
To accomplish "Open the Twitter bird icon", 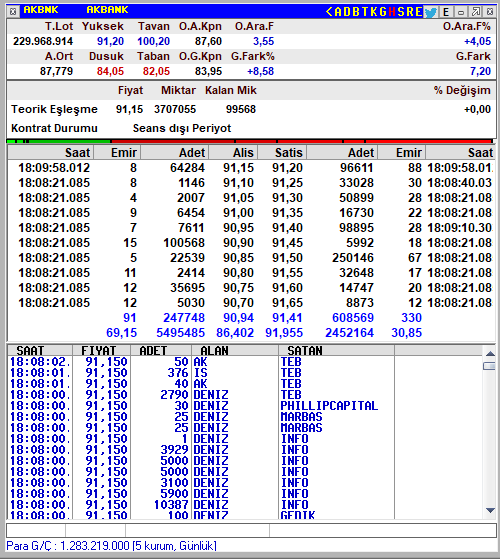I will point(431,12).
